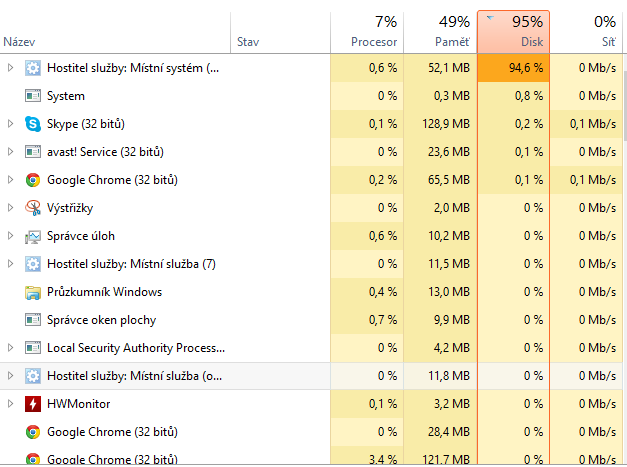Expand the Skype (32 bitů) process group

[11, 124]
